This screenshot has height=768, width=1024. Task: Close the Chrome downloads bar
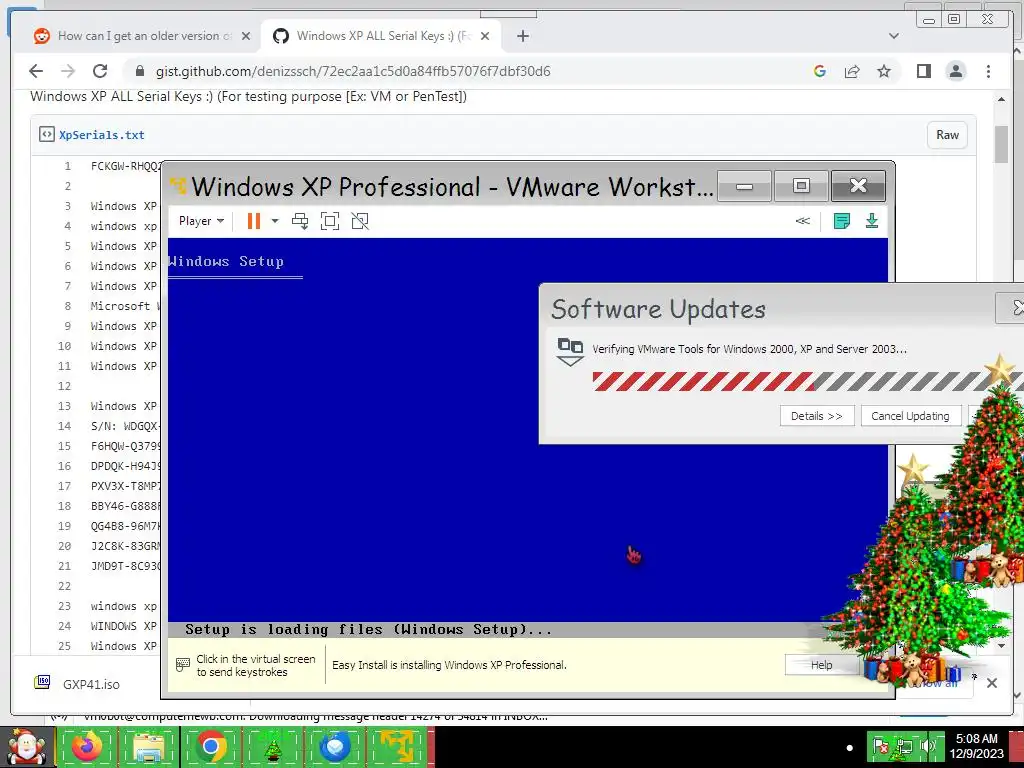(x=992, y=683)
